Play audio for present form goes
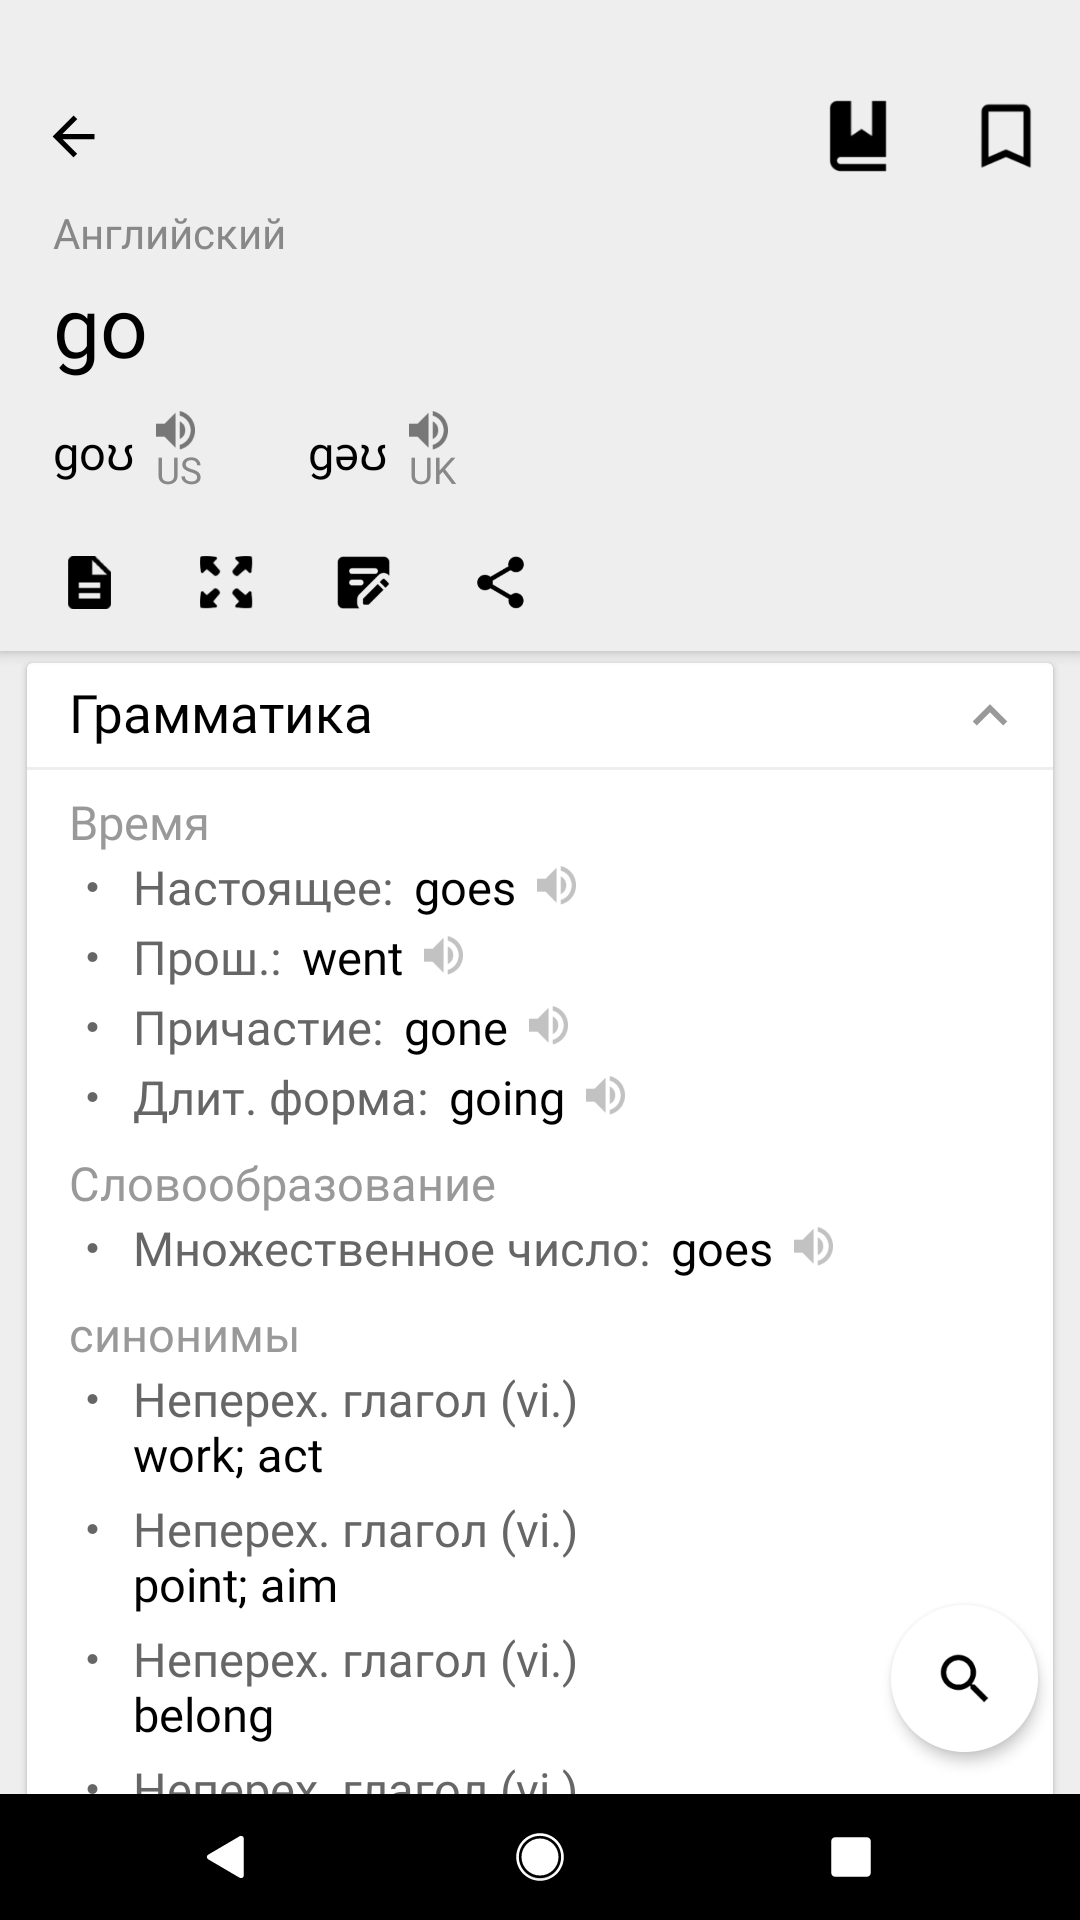Viewport: 1080px width, 1920px height. [x=556, y=886]
